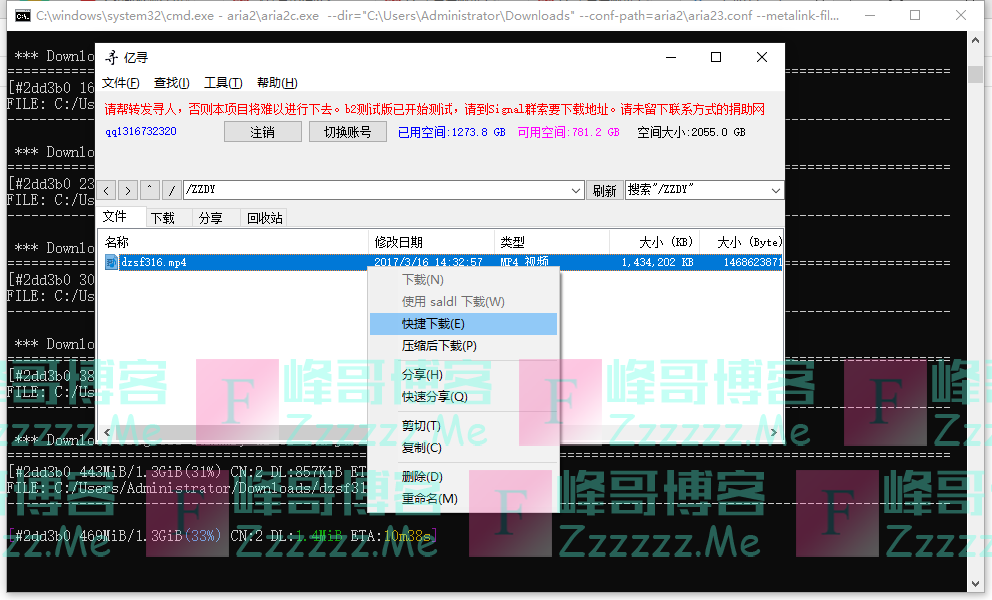The image size is (992, 600).
Task: Open the 文件(F) menu
Action: 120,83
